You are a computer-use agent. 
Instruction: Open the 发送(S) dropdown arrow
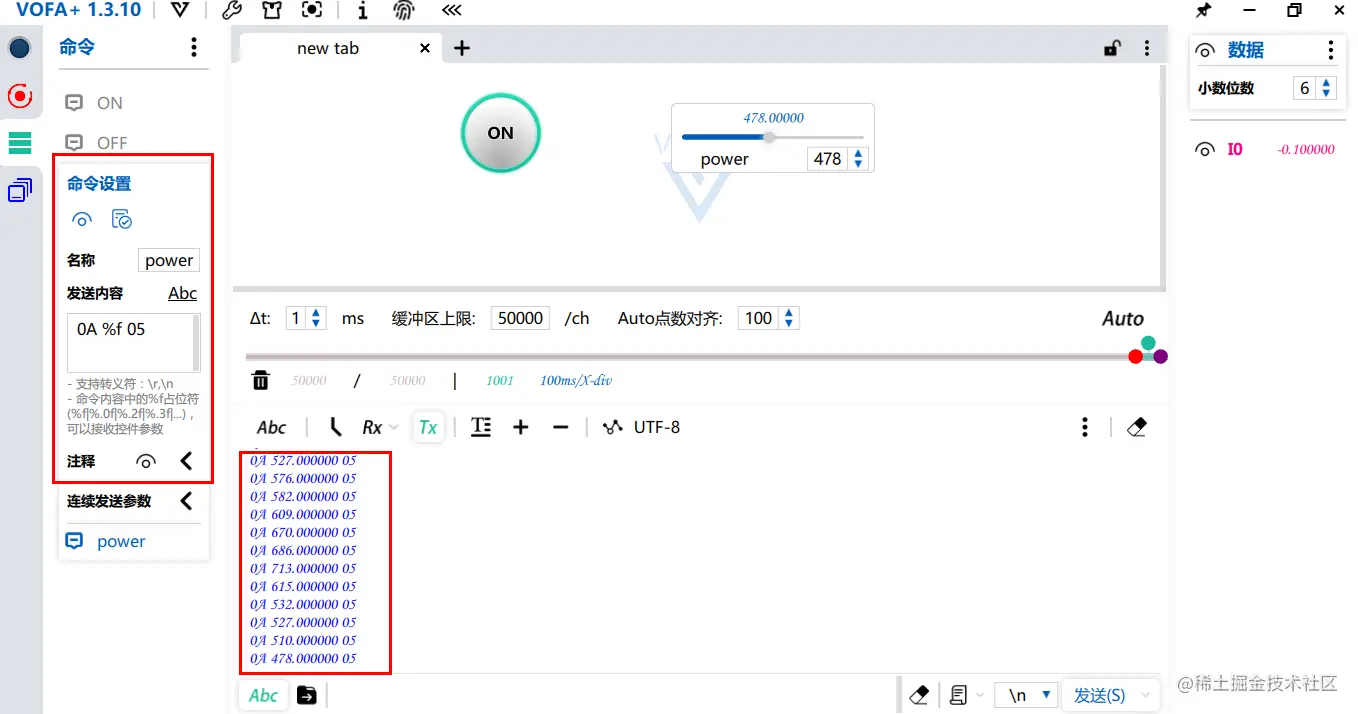[x=1146, y=695]
